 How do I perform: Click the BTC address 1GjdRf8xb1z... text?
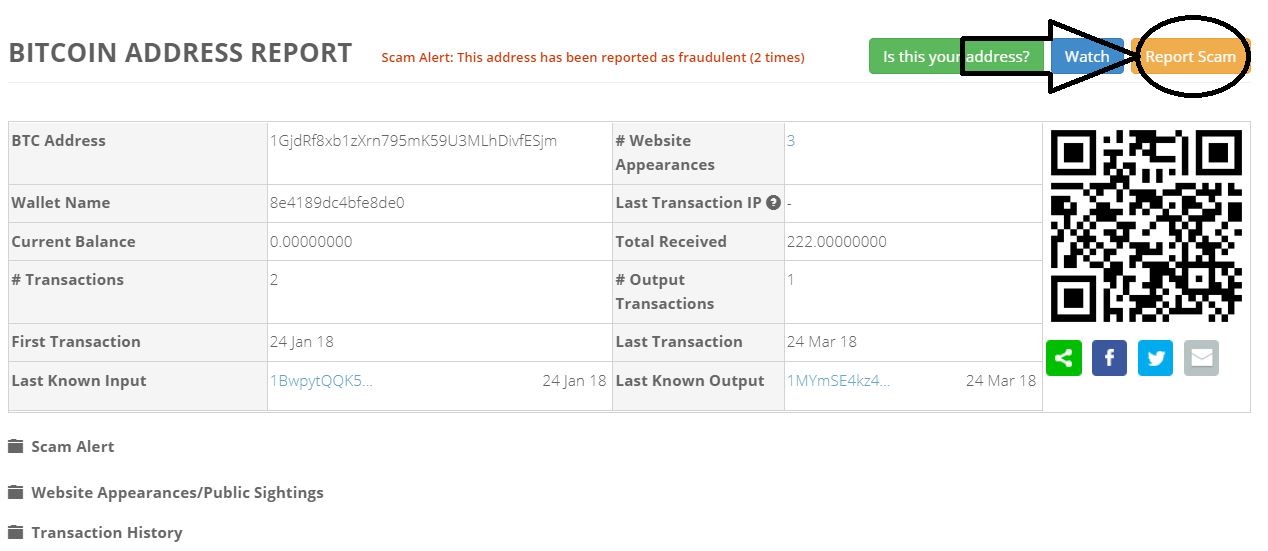413,141
